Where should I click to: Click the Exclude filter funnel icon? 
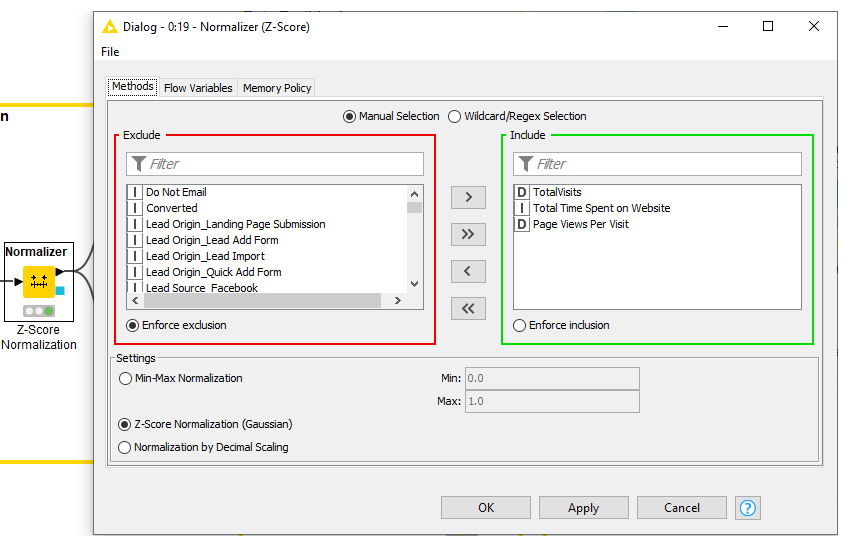[x=139, y=164]
